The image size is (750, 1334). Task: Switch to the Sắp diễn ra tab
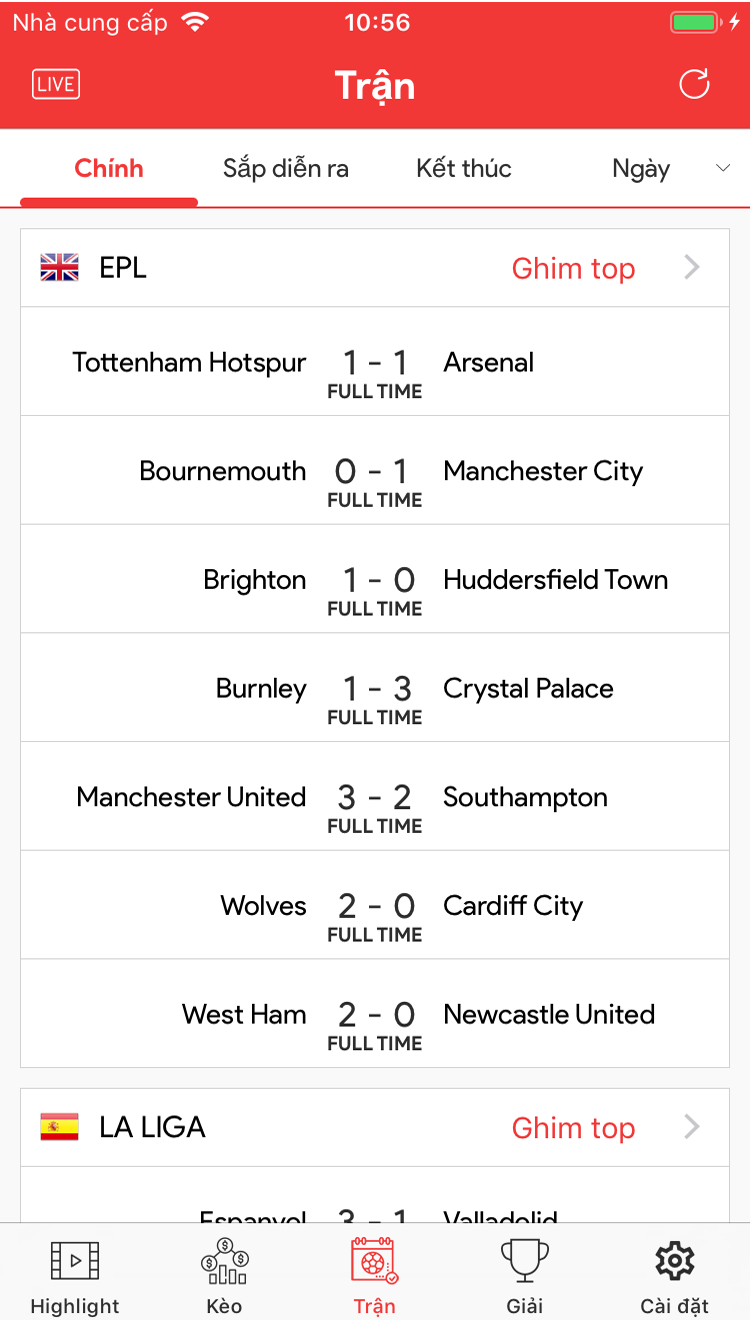286,168
